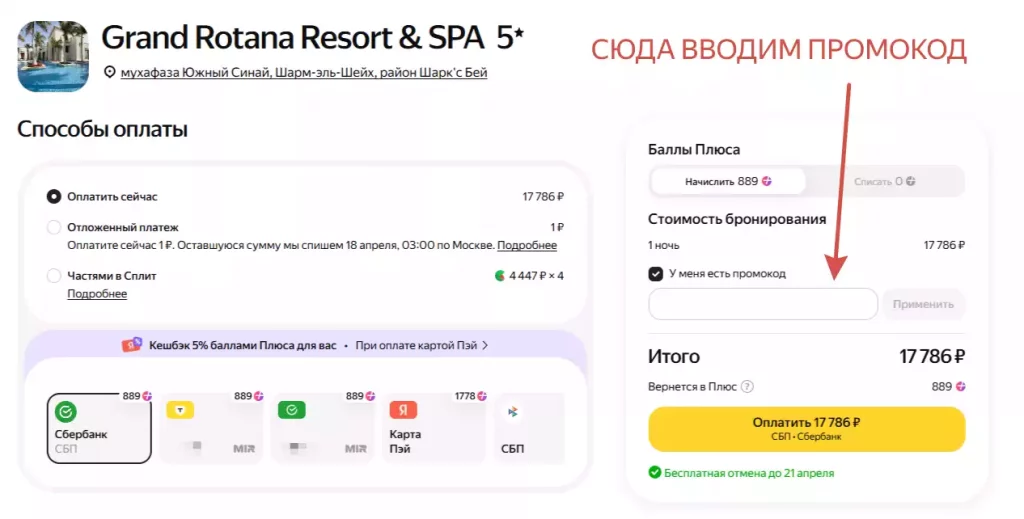Choose the yellow MIR card icon
This screenshot has height=519, width=1024.
(180, 410)
